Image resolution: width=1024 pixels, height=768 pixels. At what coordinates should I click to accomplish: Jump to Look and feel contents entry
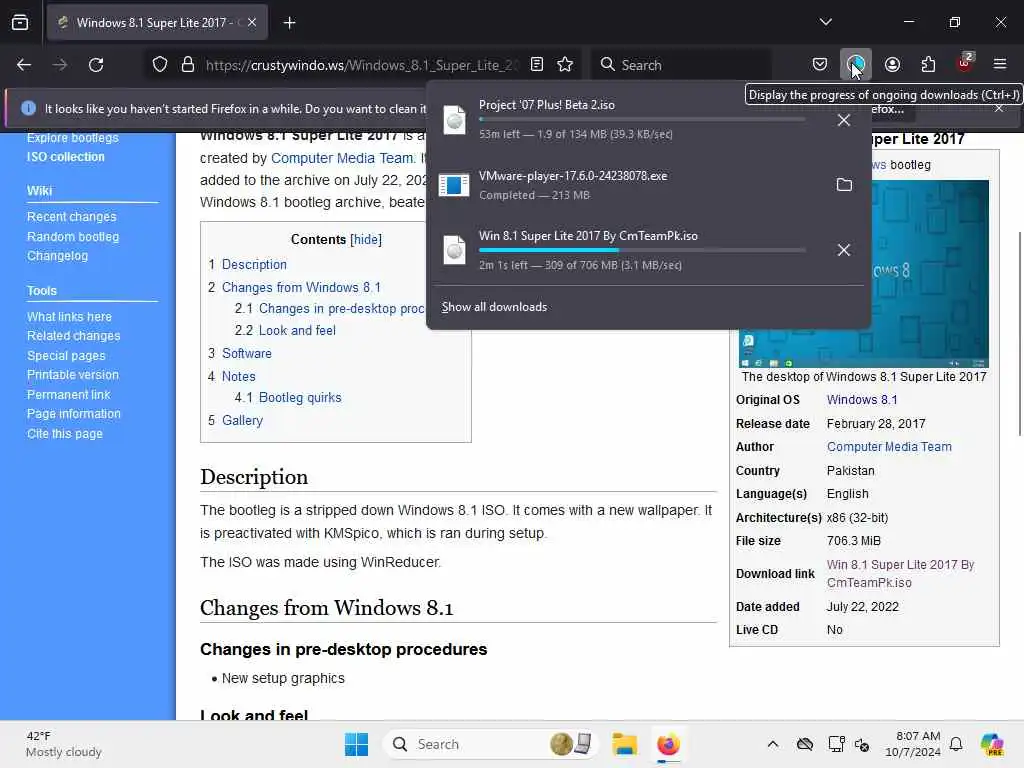click(x=297, y=330)
